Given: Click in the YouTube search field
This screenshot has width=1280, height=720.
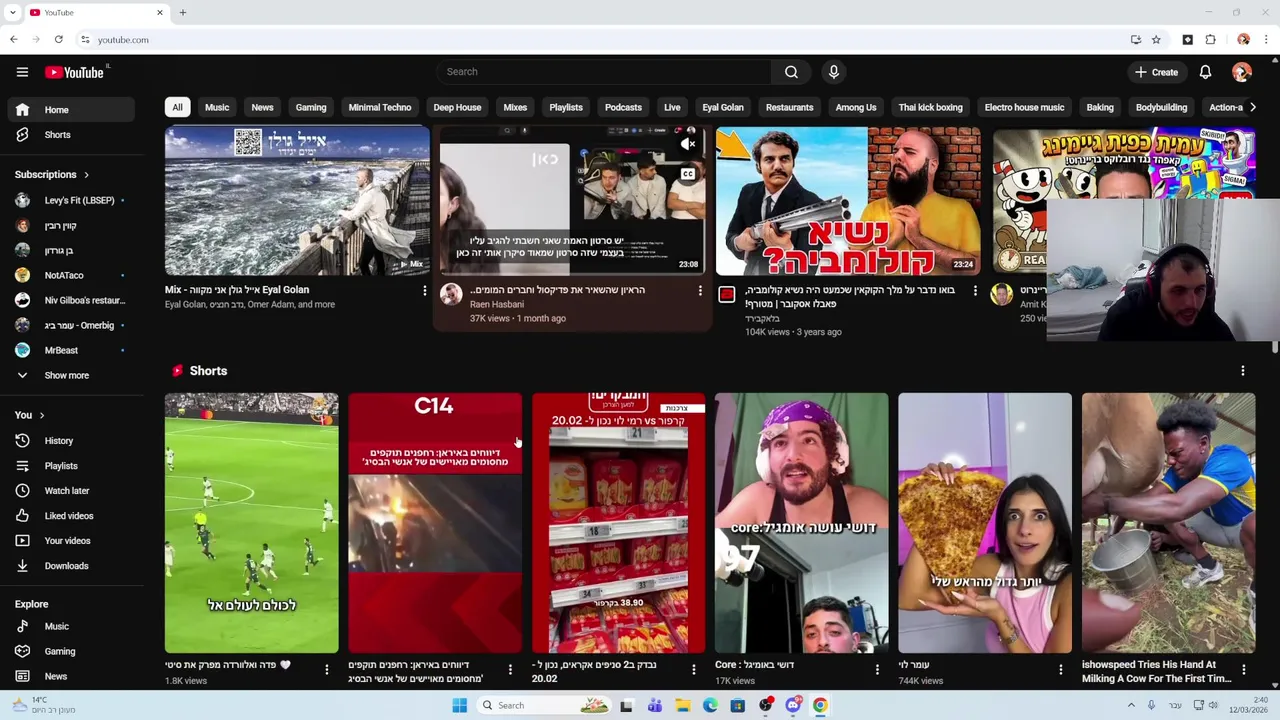Looking at the screenshot, I should pos(603,72).
